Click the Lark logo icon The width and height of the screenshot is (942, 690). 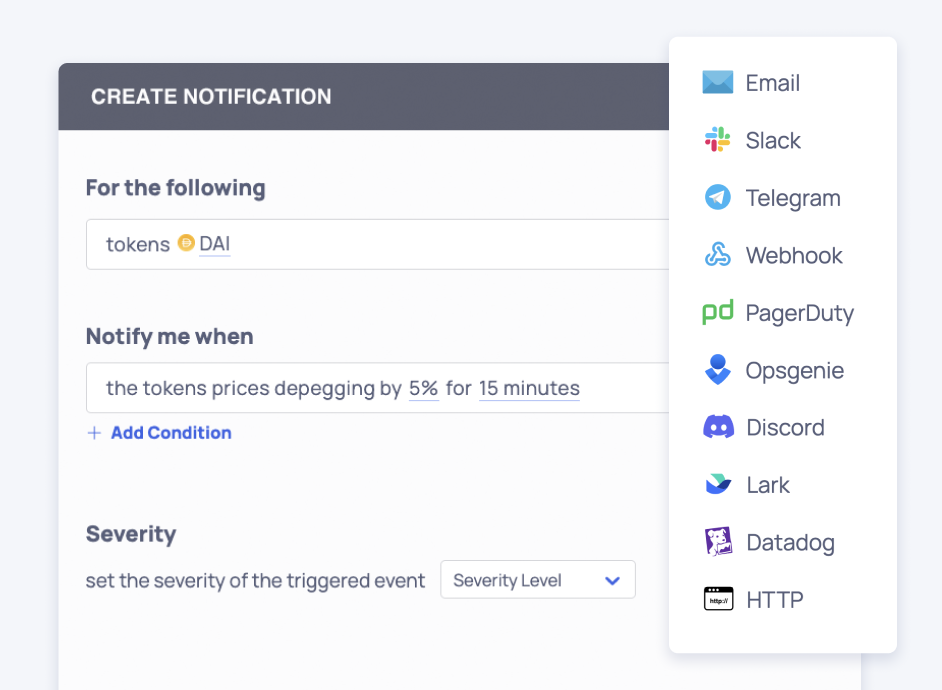click(x=718, y=485)
